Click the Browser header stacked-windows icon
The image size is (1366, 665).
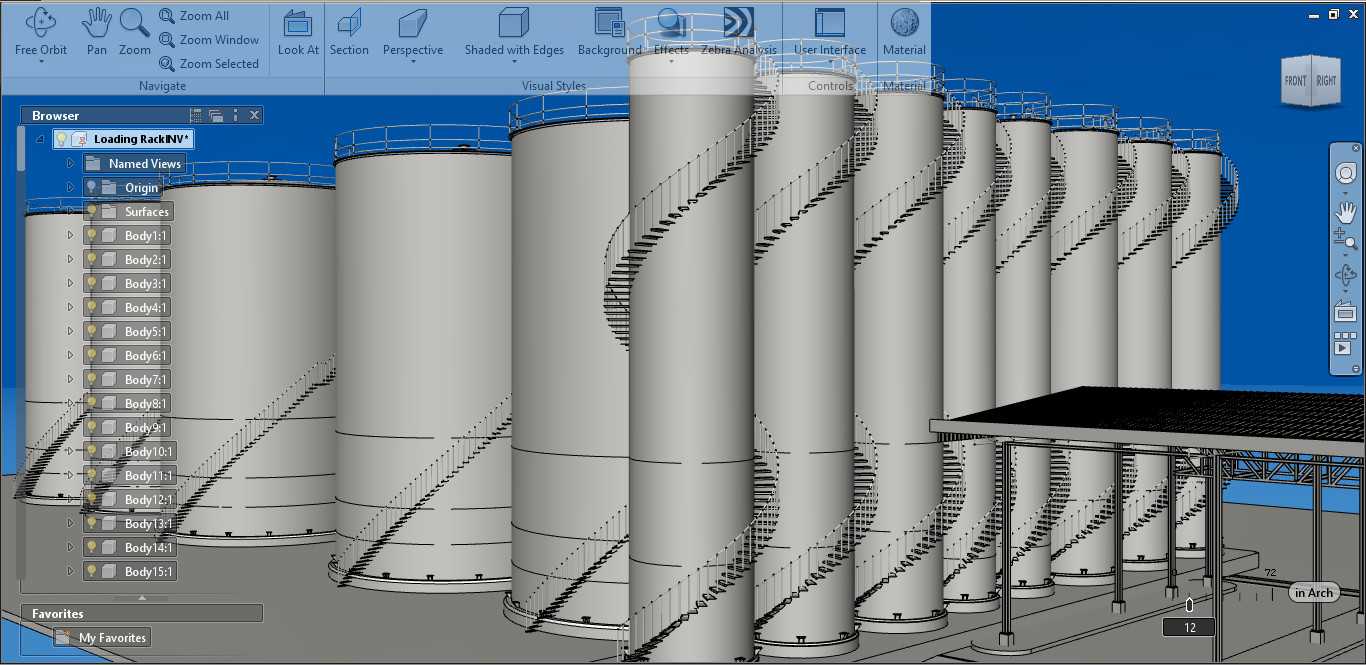pos(216,116)
